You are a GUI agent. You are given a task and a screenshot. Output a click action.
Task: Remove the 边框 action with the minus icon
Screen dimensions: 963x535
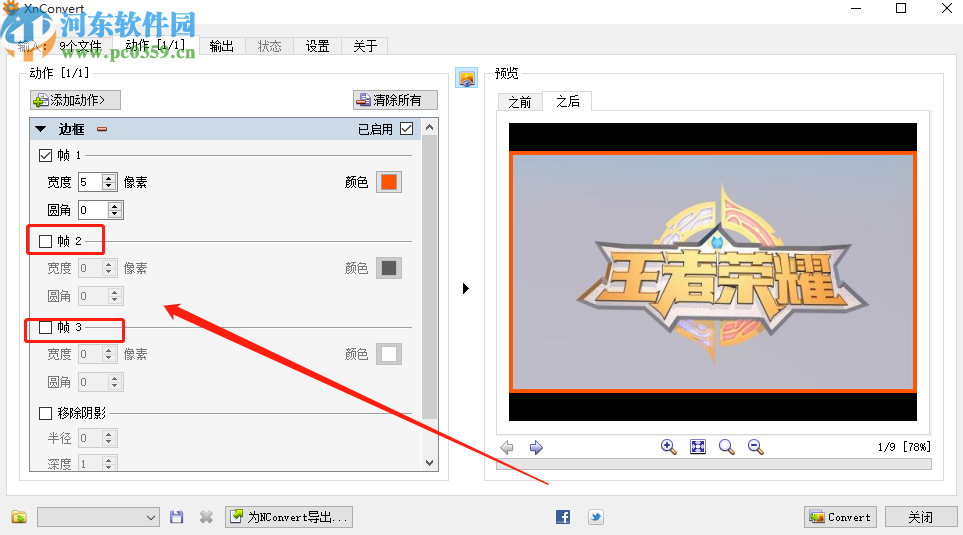click(102, 129)
